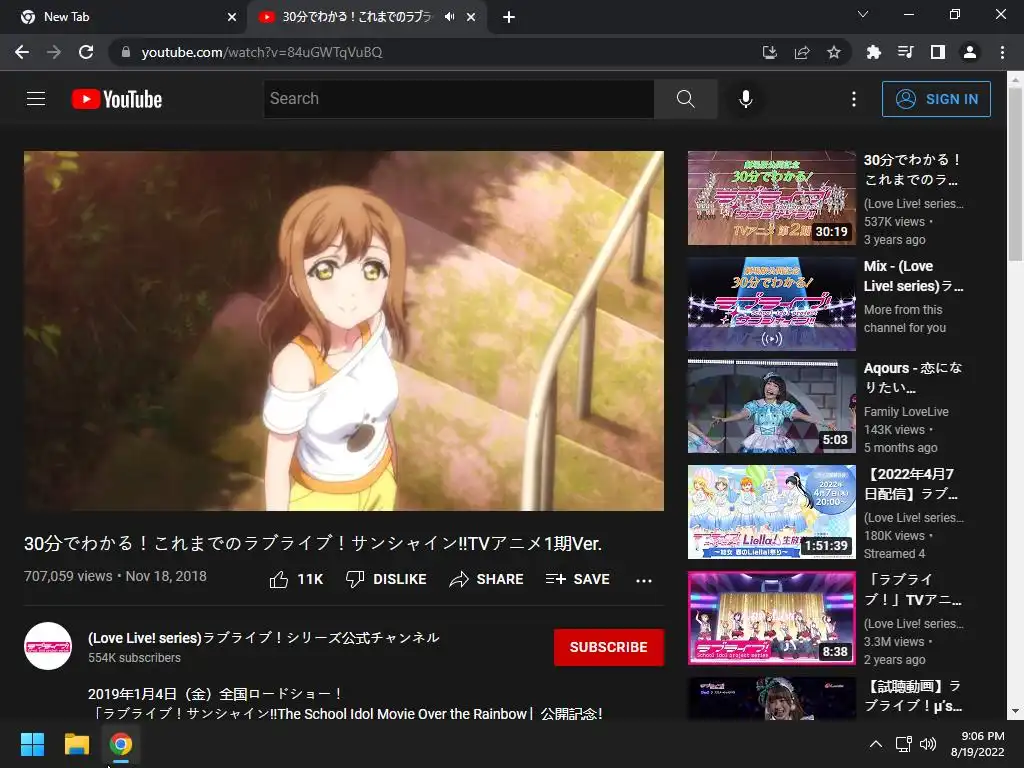Open Chrome extensions puzzle icon
Screen dimensions: 1024x768
pos(873,52)
